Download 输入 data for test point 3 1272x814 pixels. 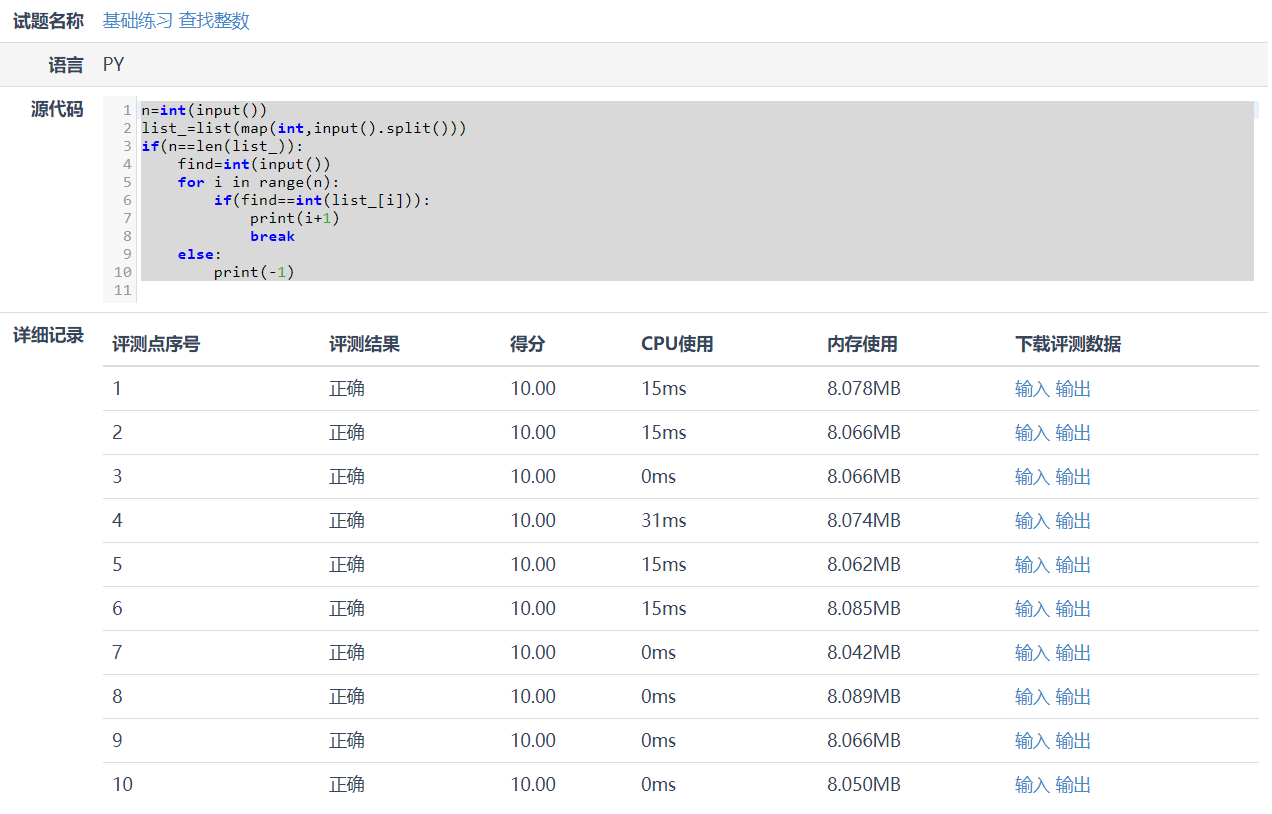pos(1032,477)
